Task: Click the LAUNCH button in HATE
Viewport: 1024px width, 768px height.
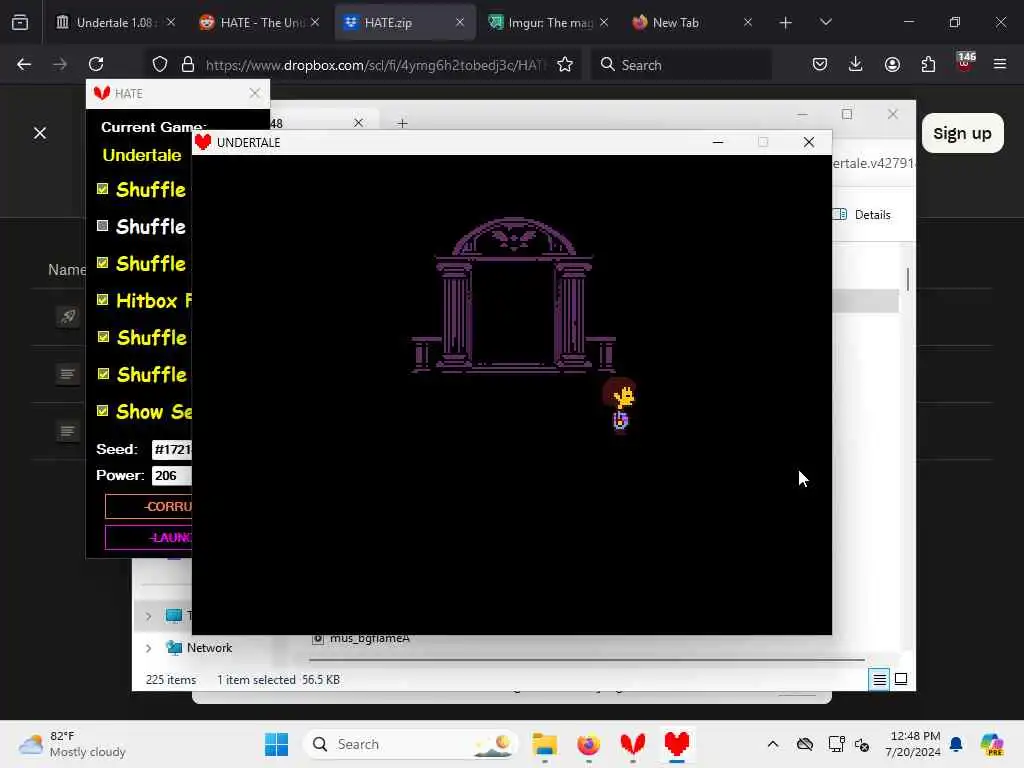Action: click(x=149, y=537)
